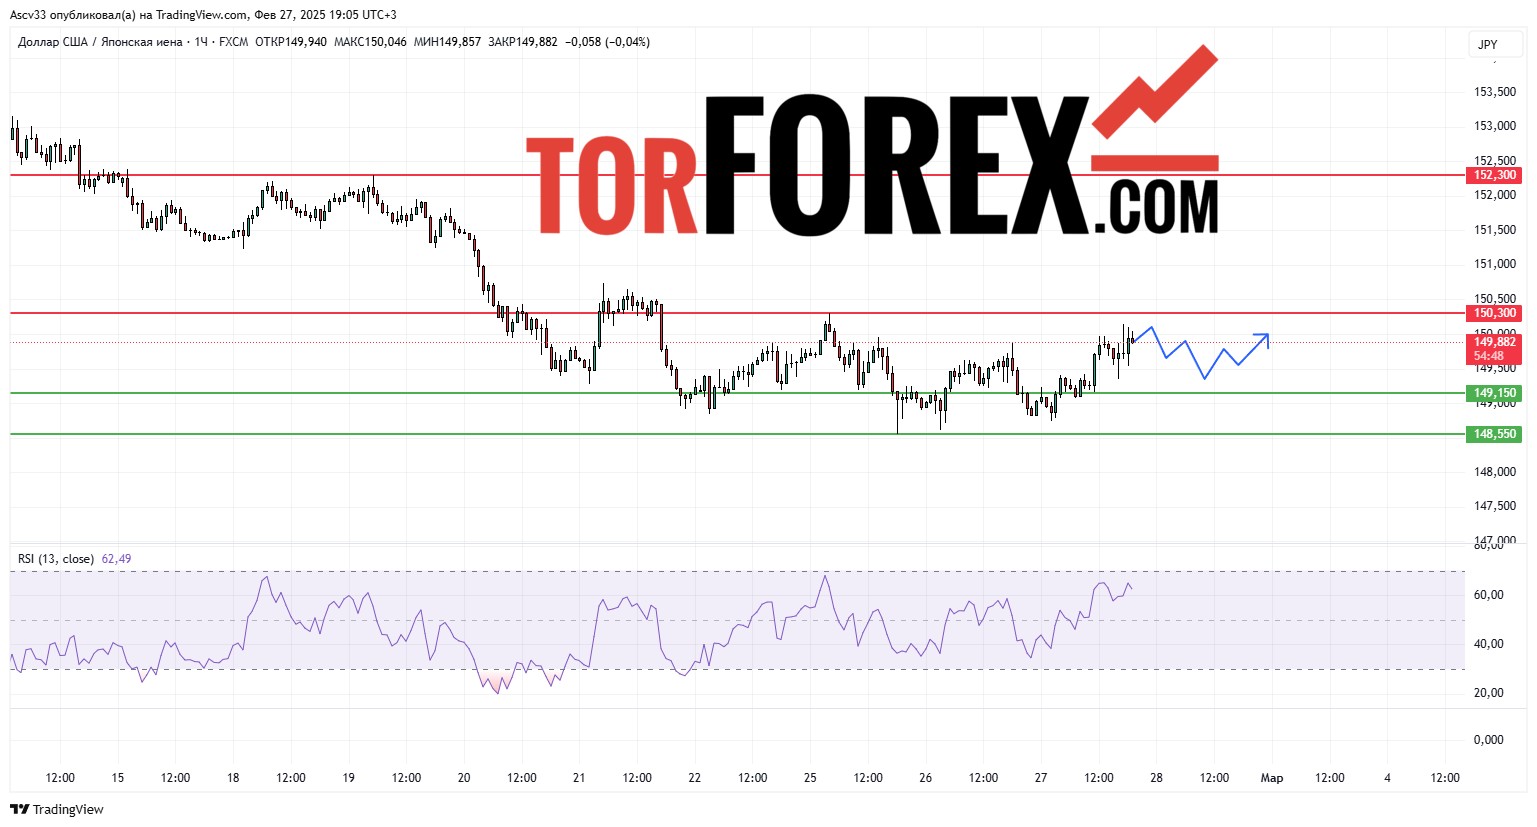Click date 18 on the time axis
The image size is (1537, 827).
[x=233, y=778]
